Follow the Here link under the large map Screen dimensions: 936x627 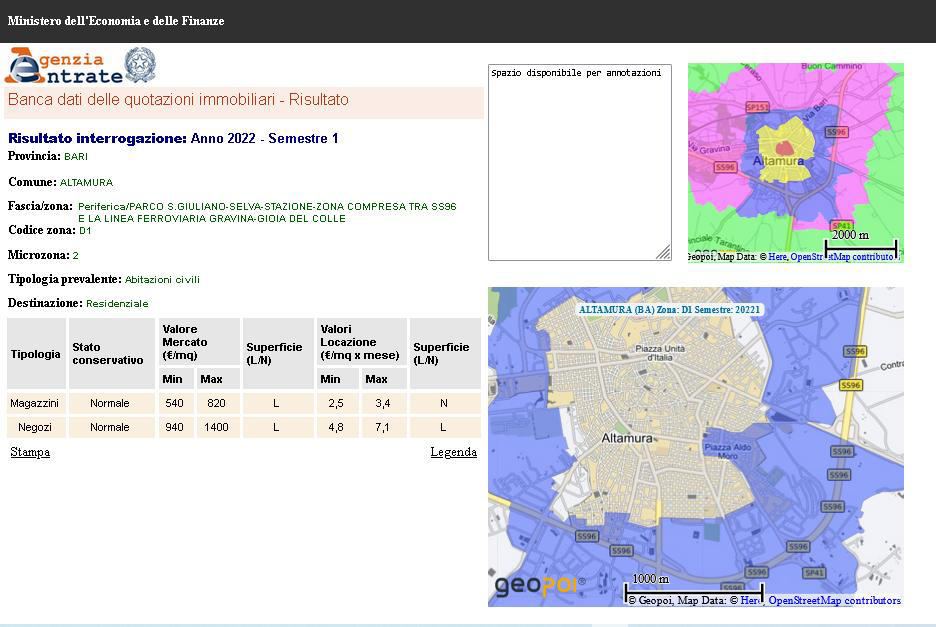[x=751, y=600]
